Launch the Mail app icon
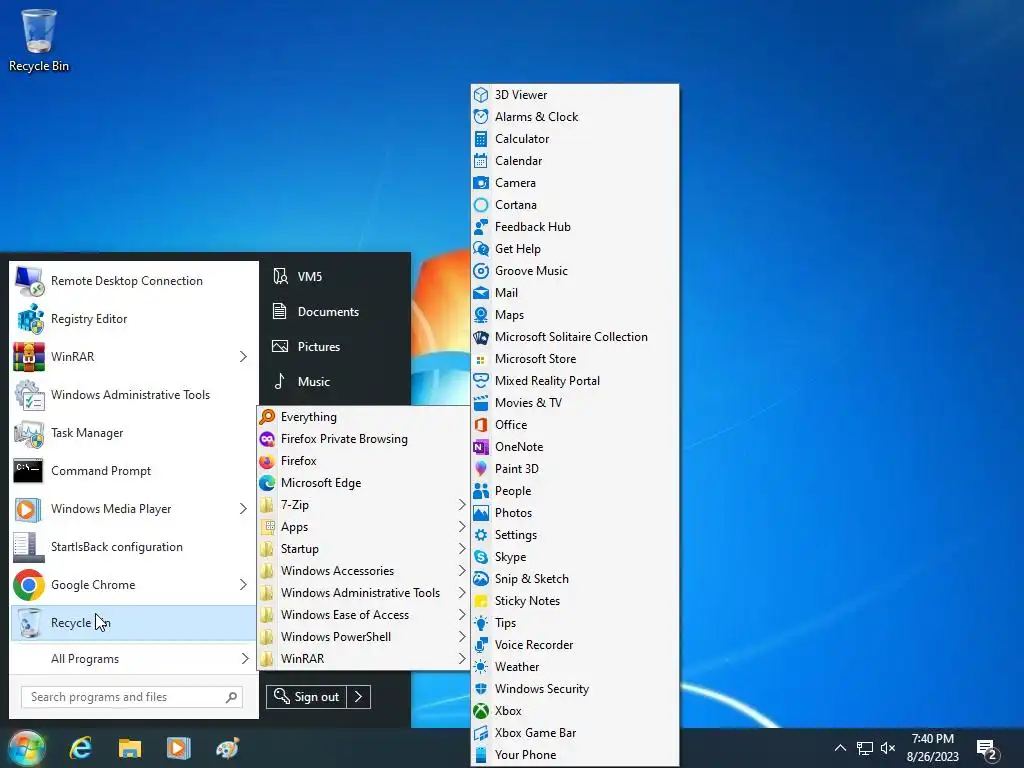 481,293
